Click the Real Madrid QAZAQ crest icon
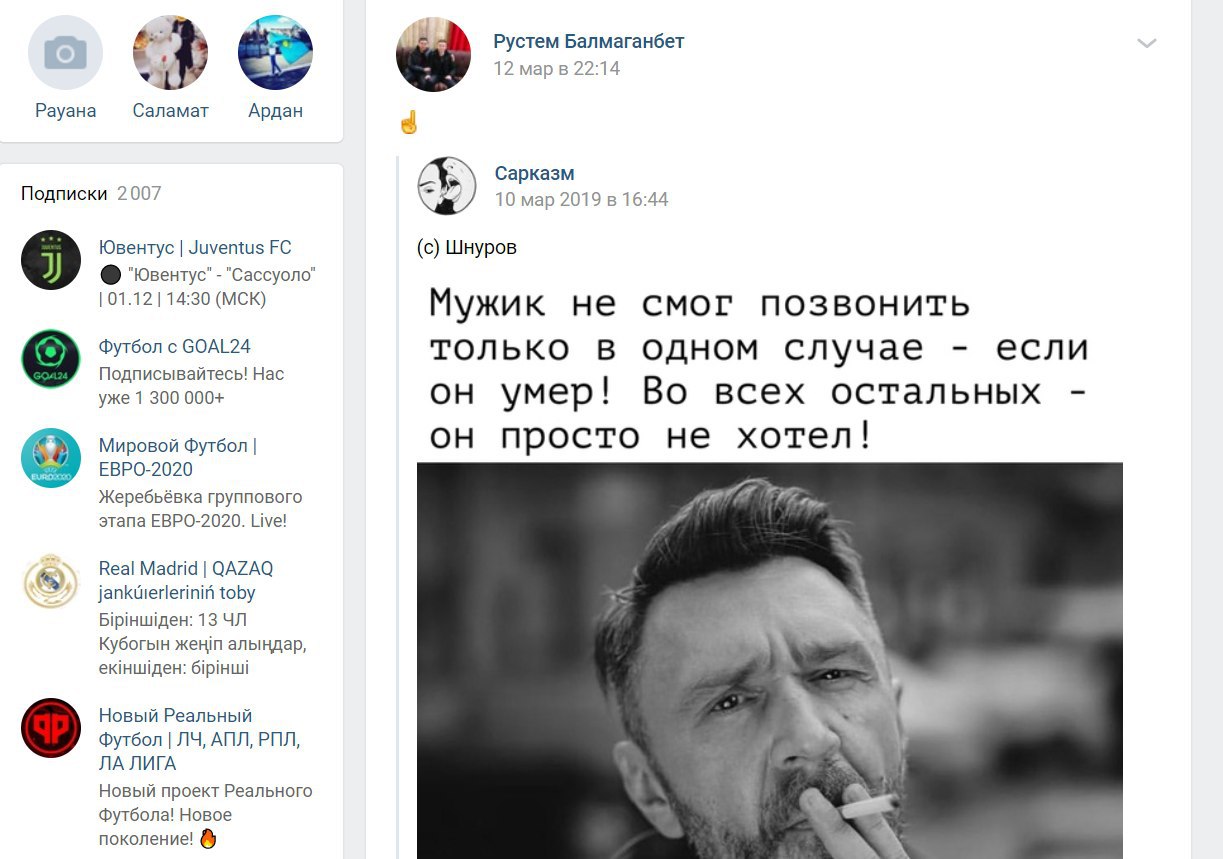This screenshot has height=859, width=1223. 51,581
